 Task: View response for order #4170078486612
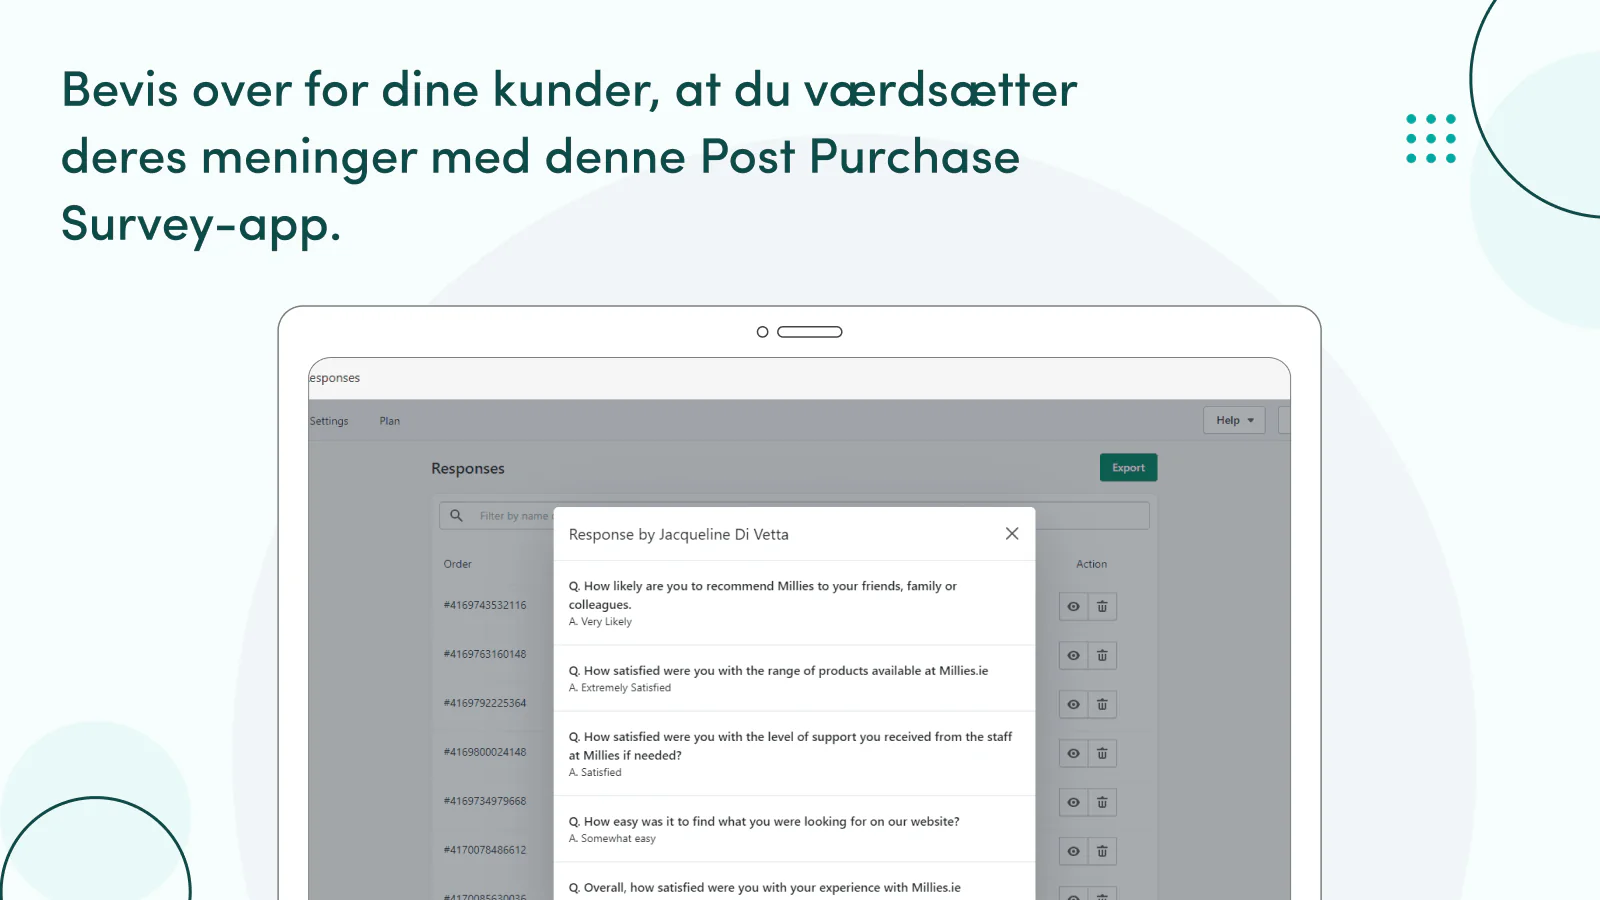1073,852
